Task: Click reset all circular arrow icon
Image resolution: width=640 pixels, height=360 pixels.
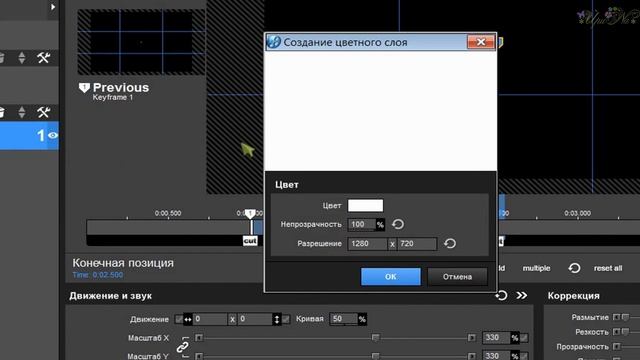Action: click(574, 268)
